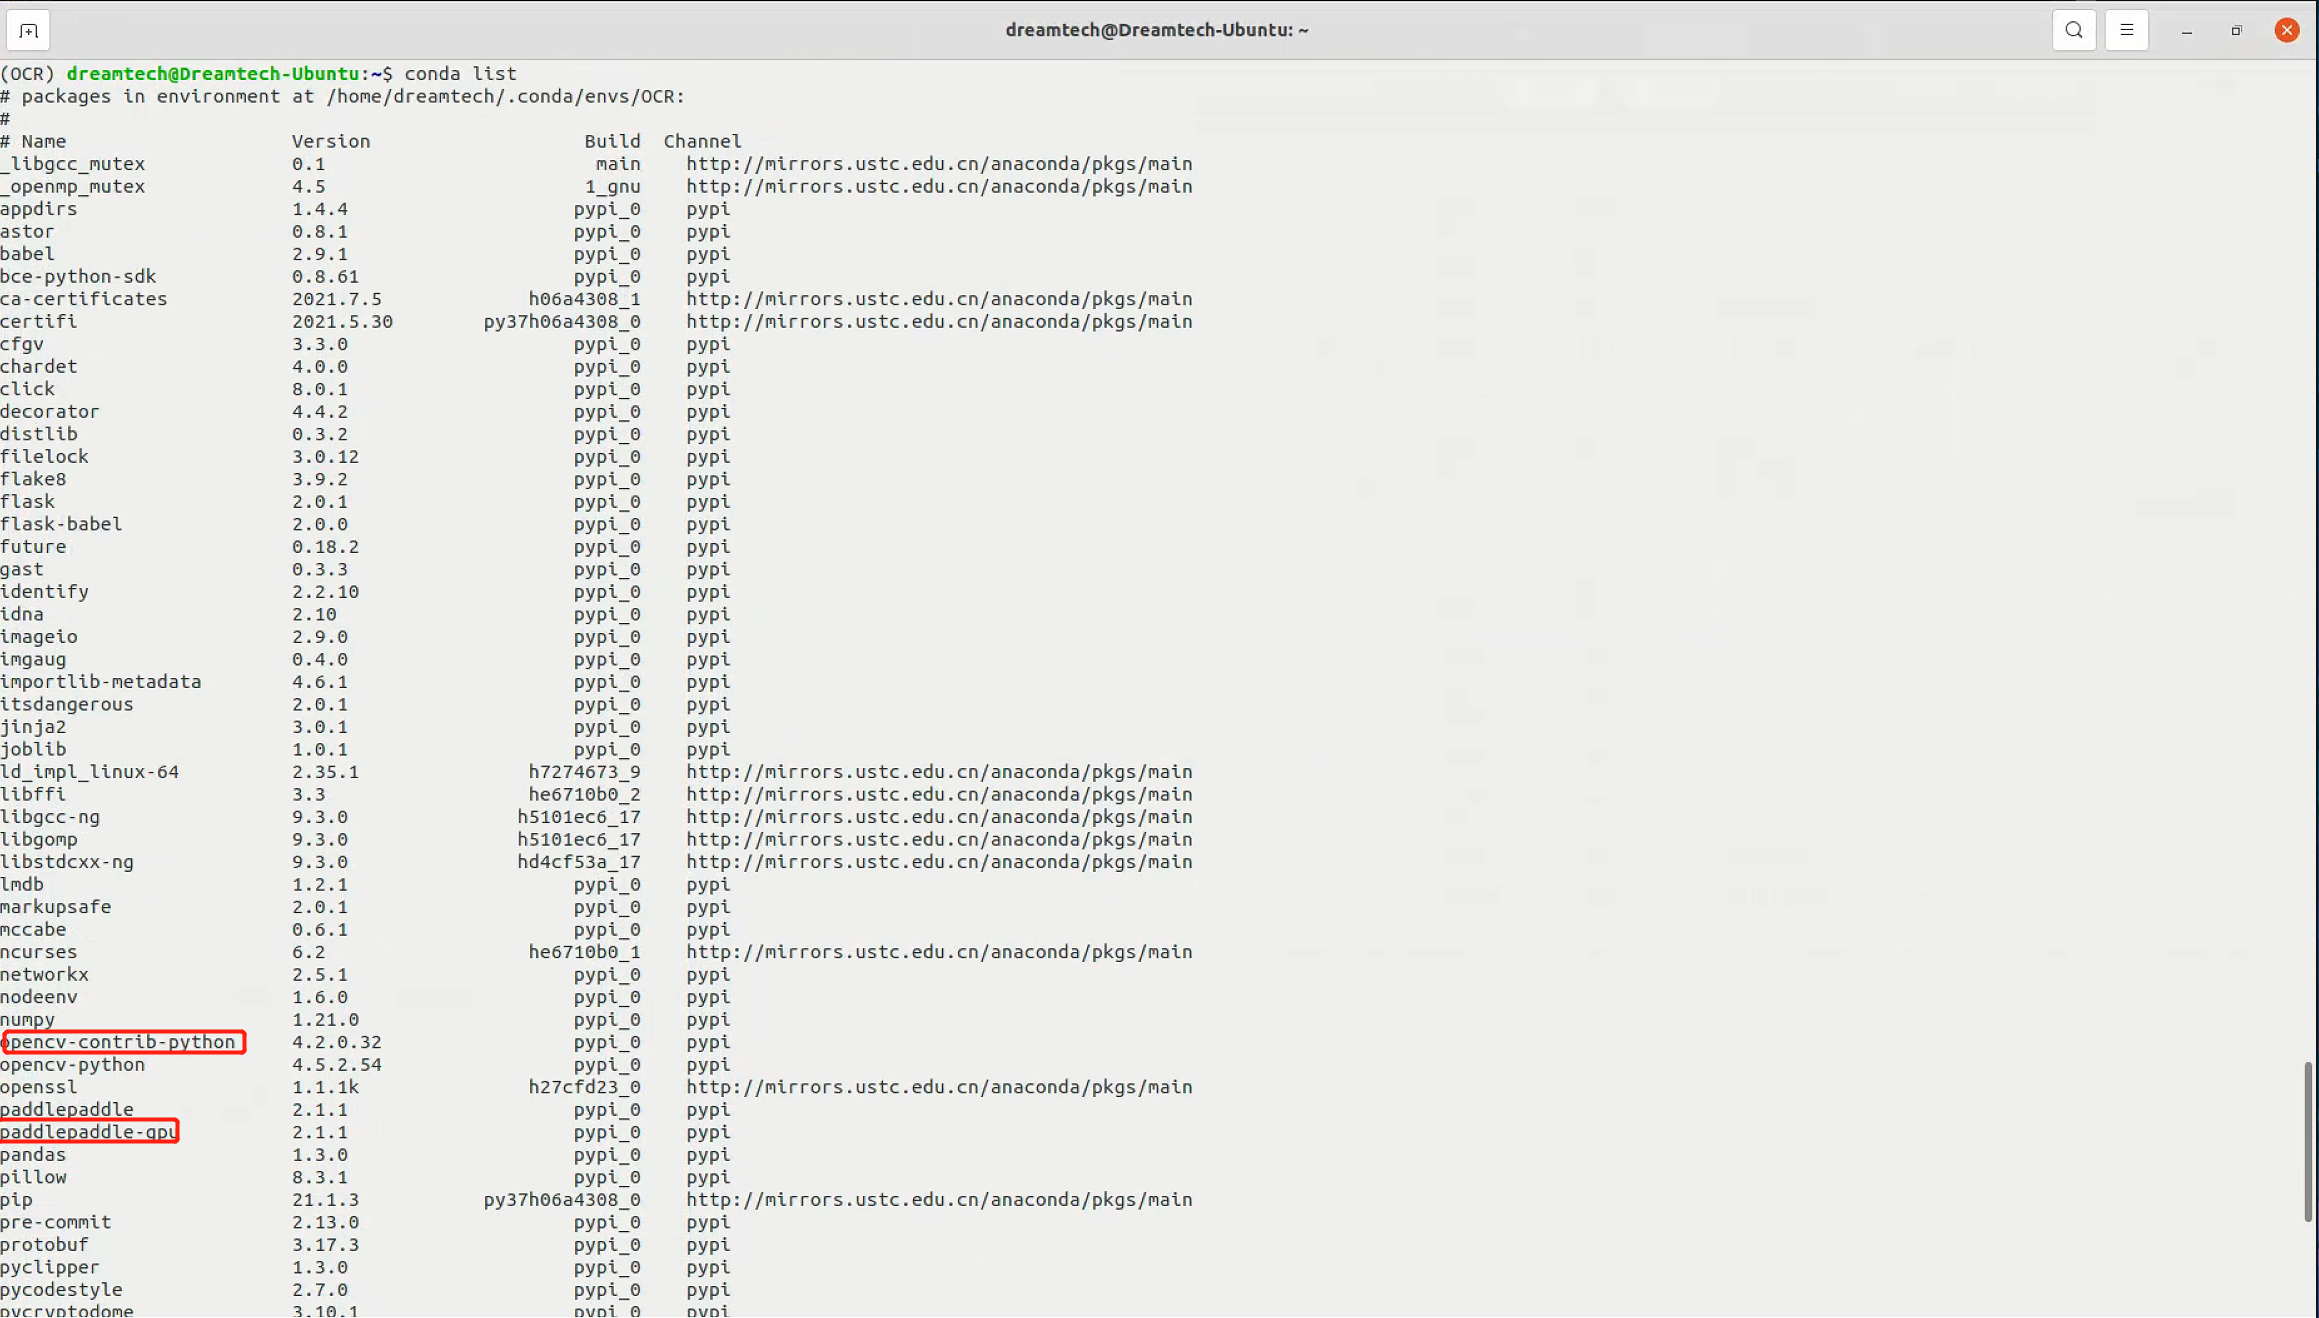The width and height of the screenshot is (2319, 1318).
Task: Click the markupsafe package name
Action: pyautogui.click(x=56, y=907)
